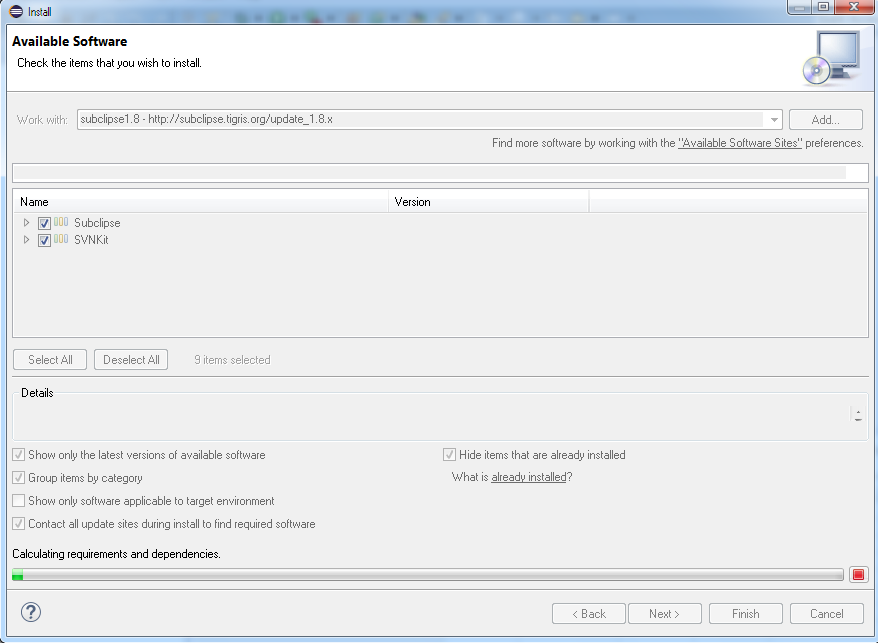
Task: Open the Available Software Sites preferences link
Action: pyautogui.click(x=739, y=142)
